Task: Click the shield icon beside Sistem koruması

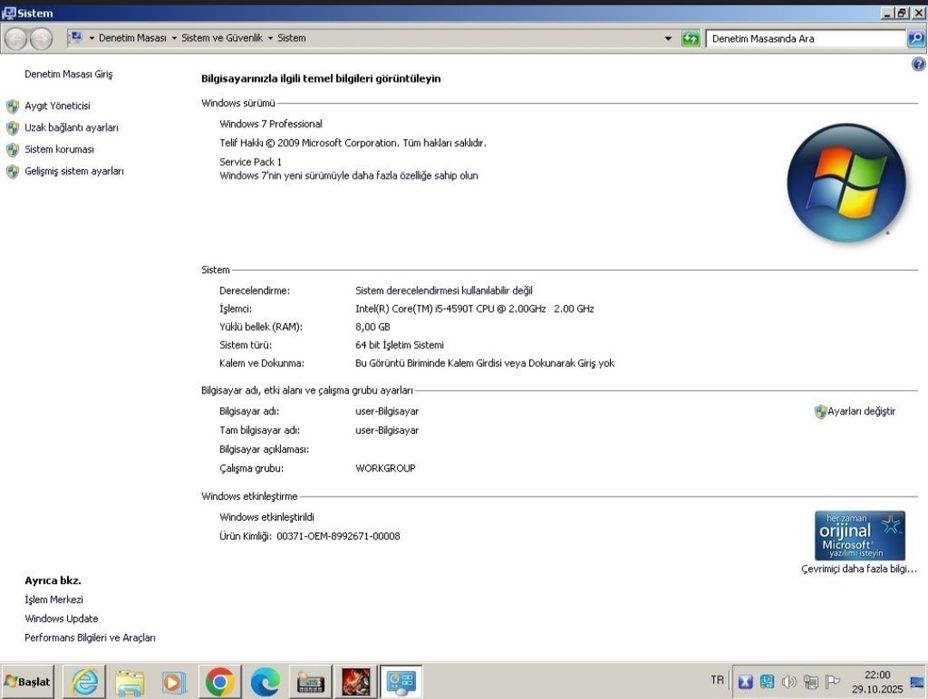Action: (12, 150)
